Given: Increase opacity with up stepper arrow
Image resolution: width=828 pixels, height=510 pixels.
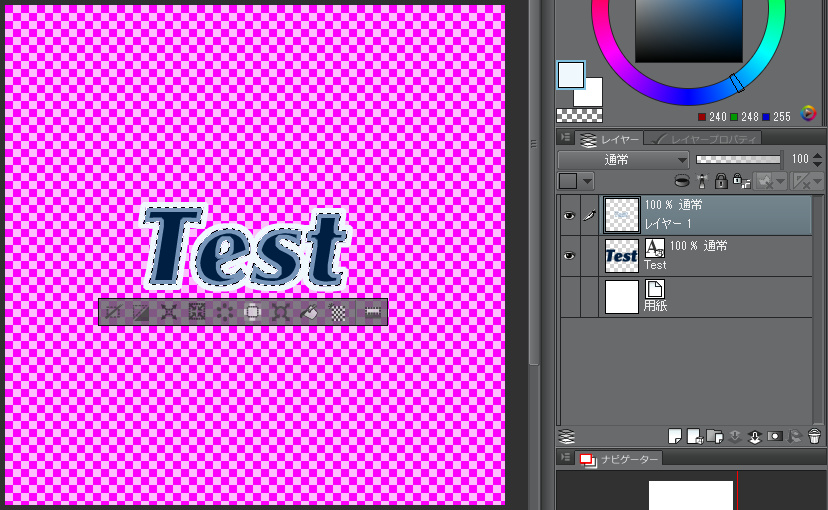Looking at the screenshot, I should click(x=817, y=155).
